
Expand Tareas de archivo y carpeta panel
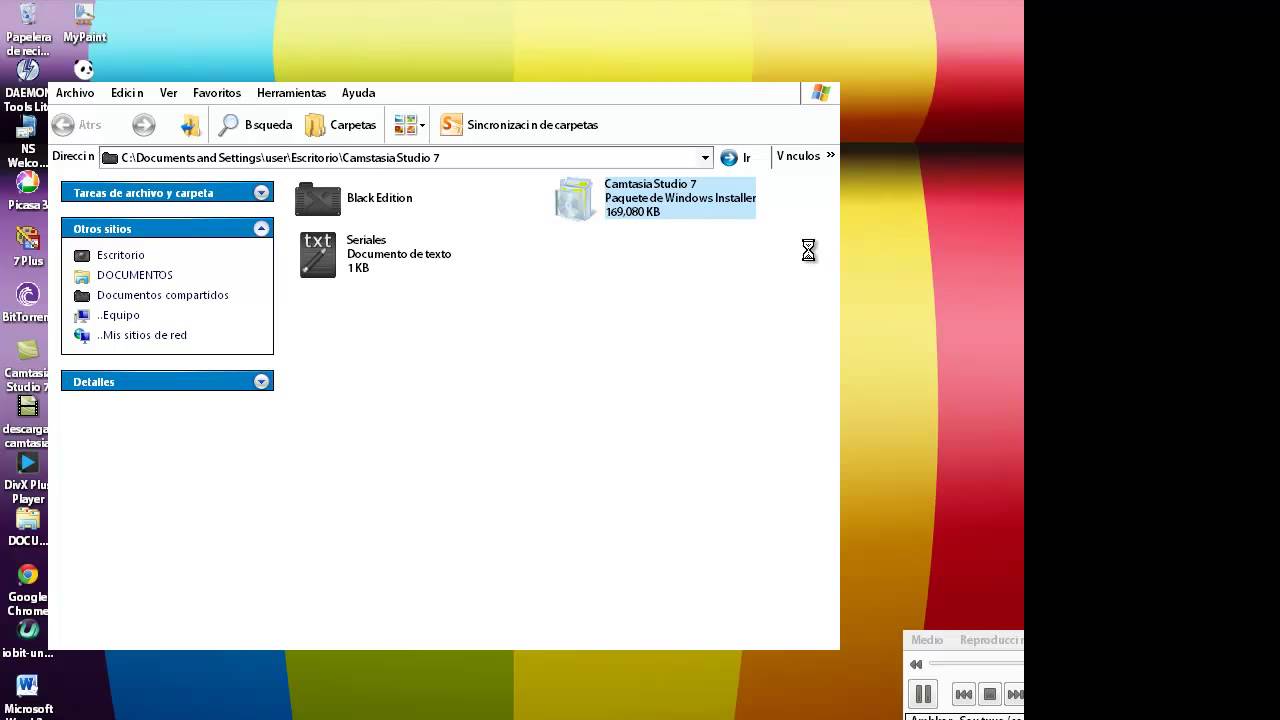click(x=167, y=192)
